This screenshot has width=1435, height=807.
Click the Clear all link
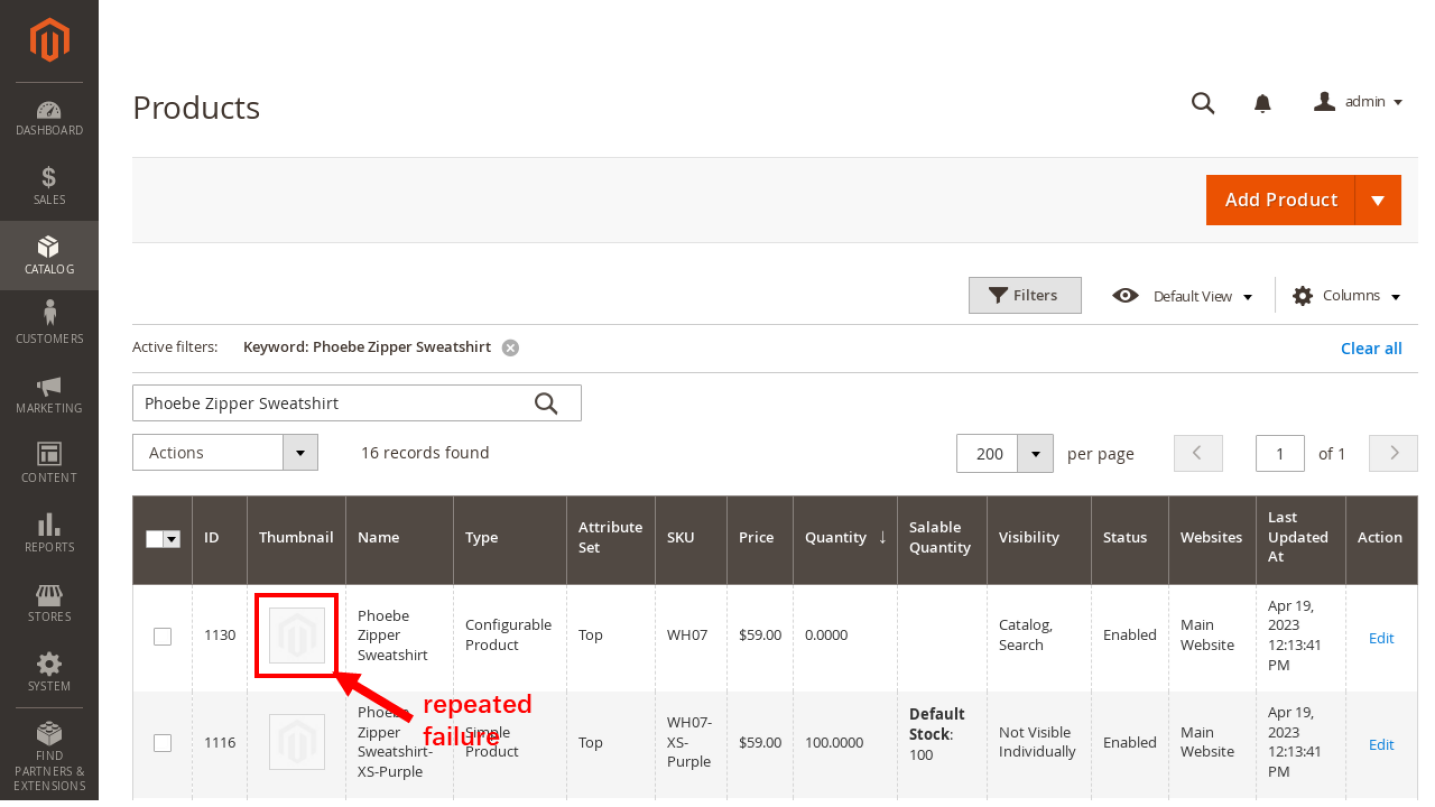(1370, 349)
